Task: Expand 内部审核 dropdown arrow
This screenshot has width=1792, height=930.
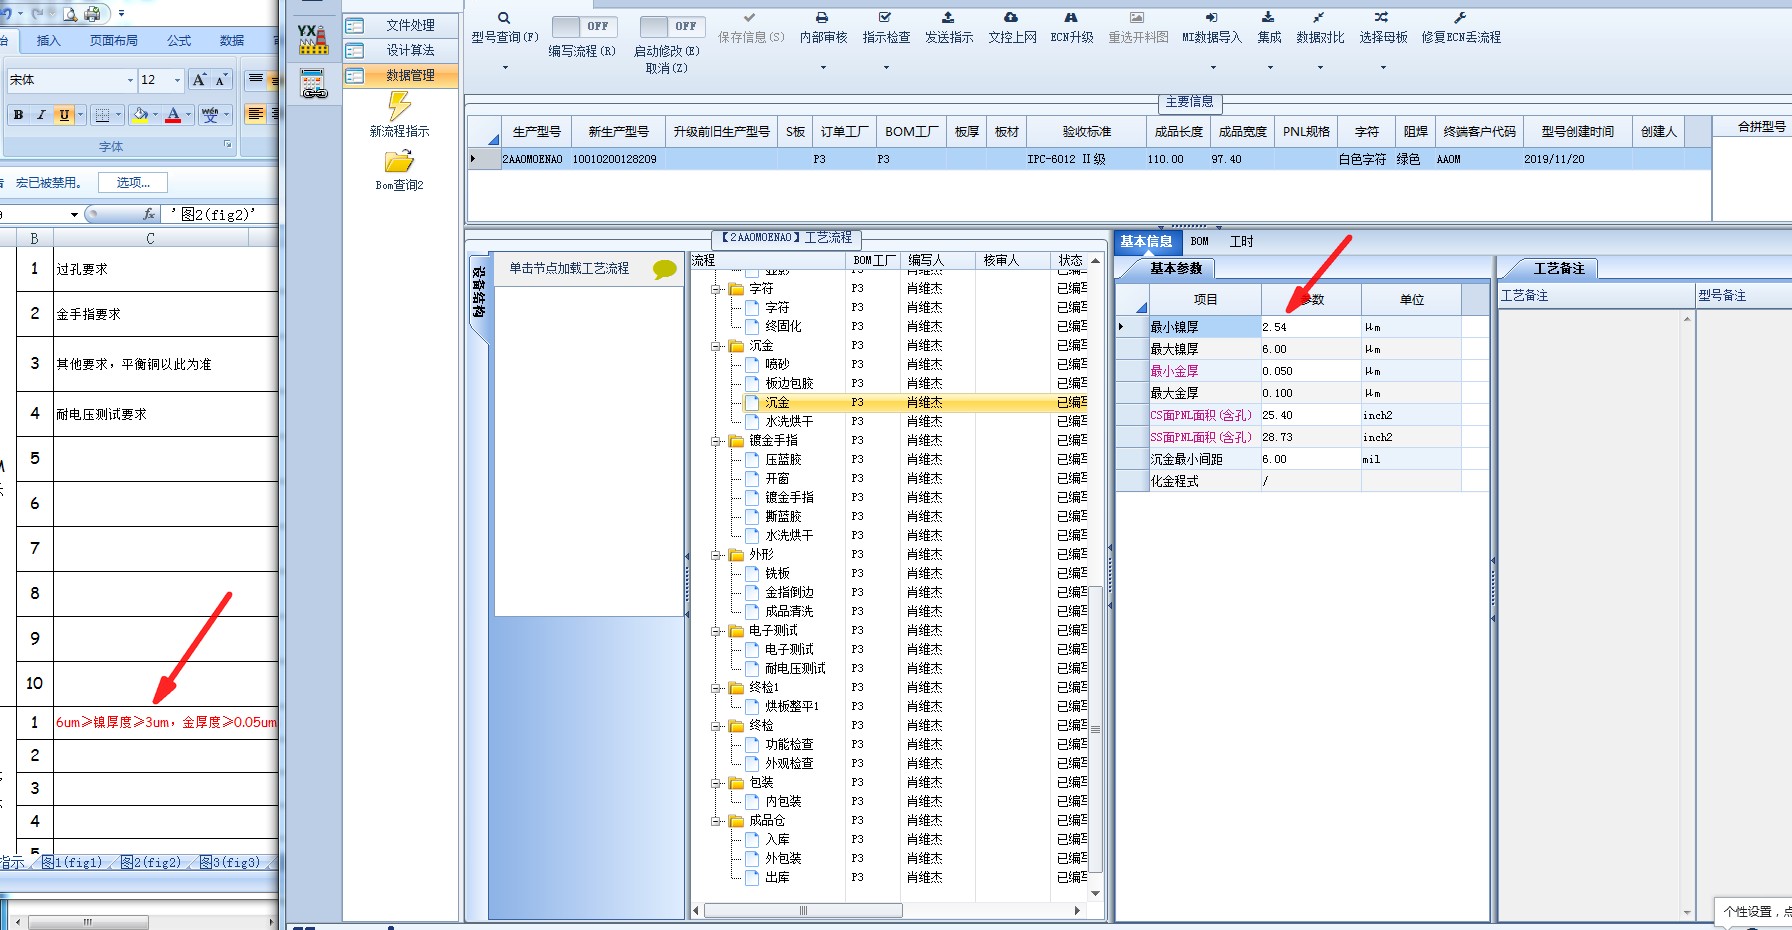Action: click(x=823, y=68)
